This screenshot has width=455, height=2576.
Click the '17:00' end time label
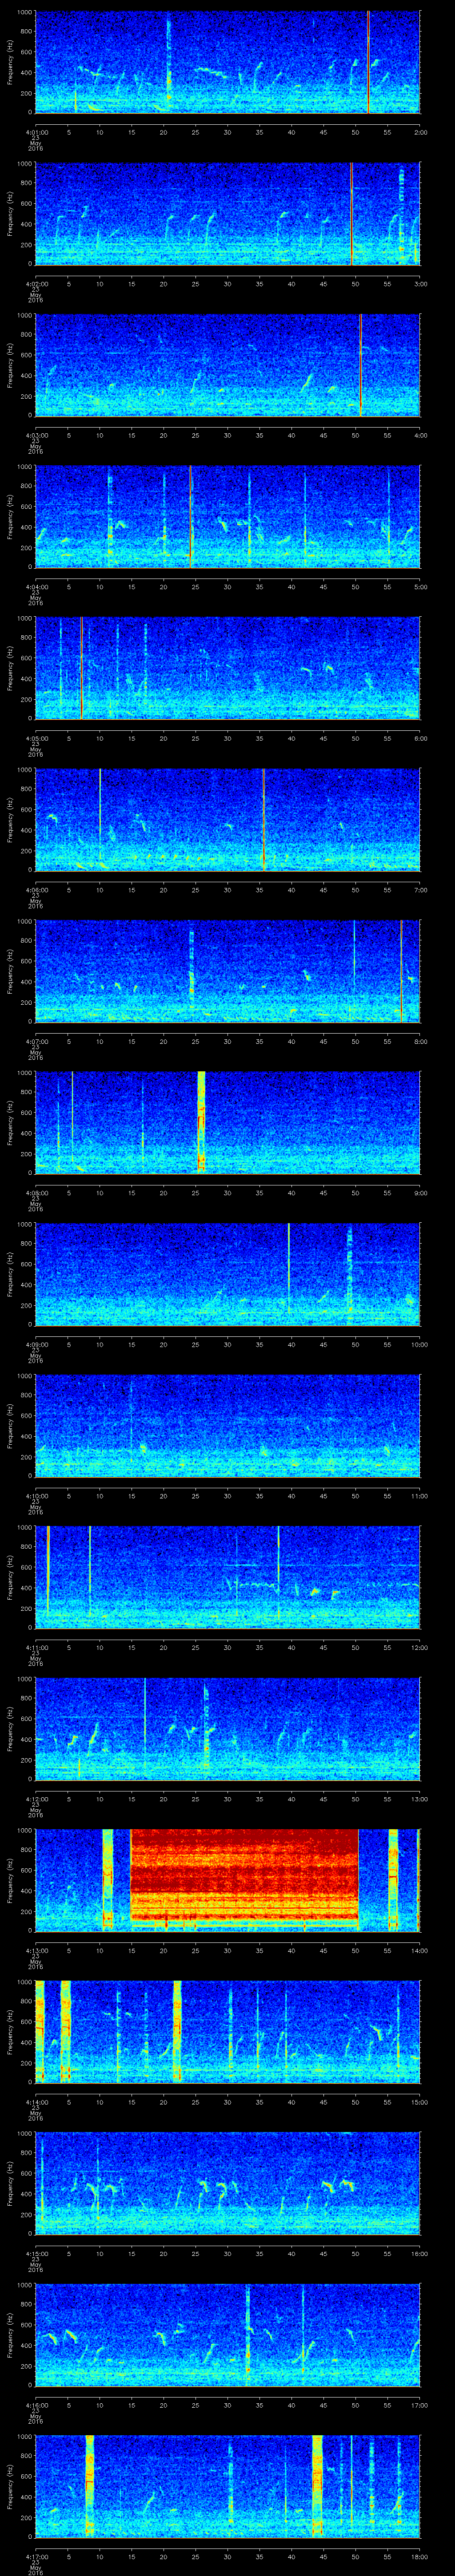point(420,2404)
